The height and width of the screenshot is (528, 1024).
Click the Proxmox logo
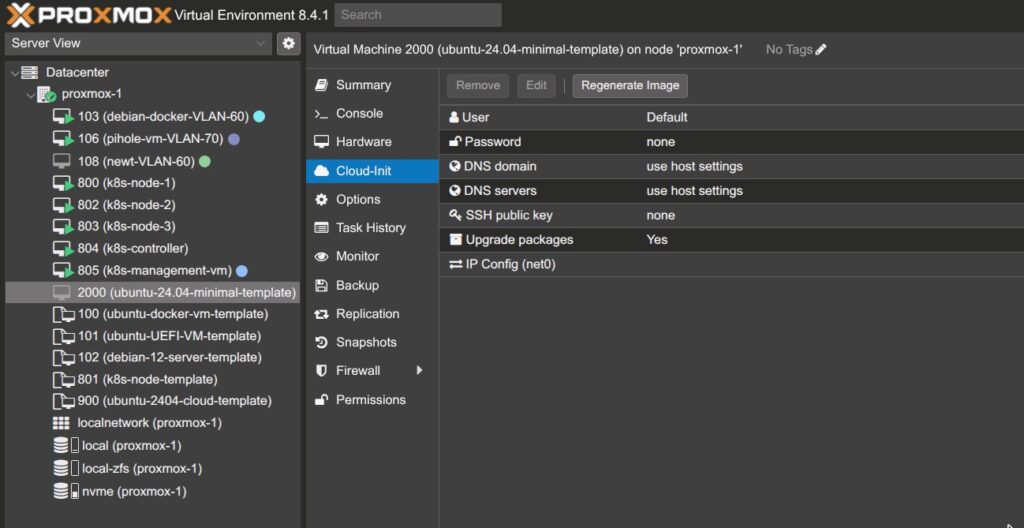[x=89, y=14]
